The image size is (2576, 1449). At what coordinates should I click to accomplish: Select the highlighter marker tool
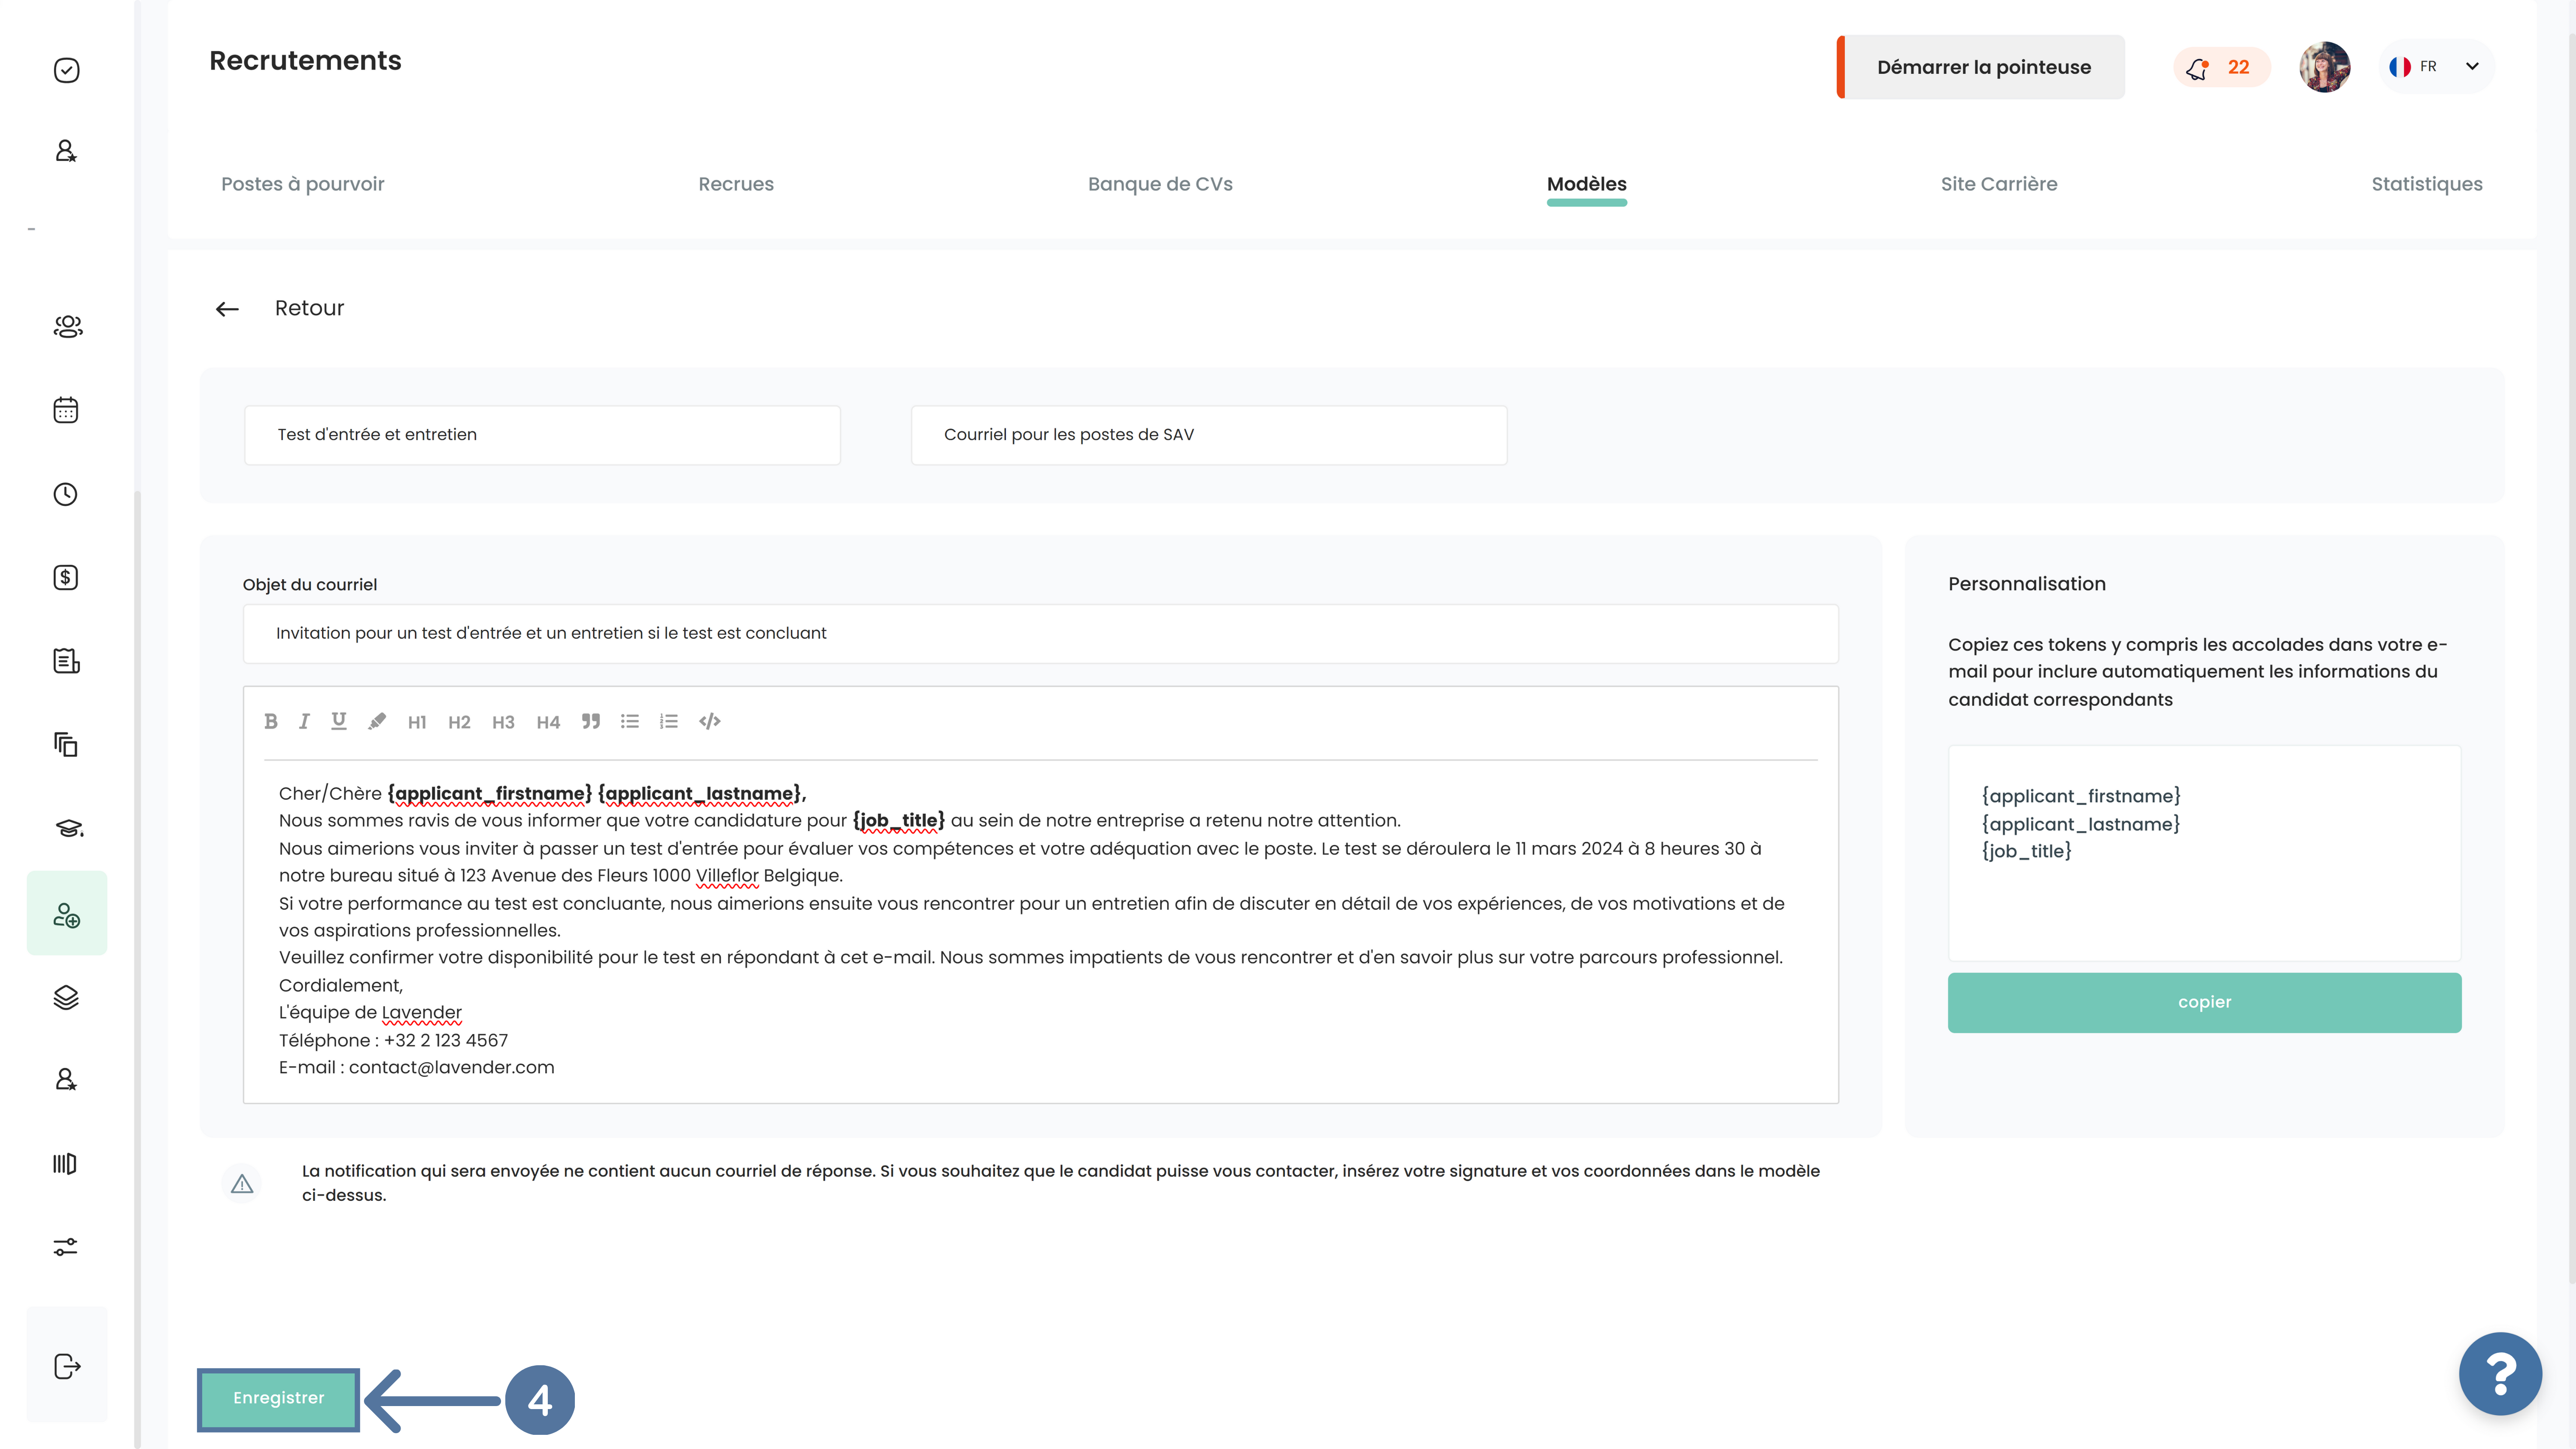377,721
